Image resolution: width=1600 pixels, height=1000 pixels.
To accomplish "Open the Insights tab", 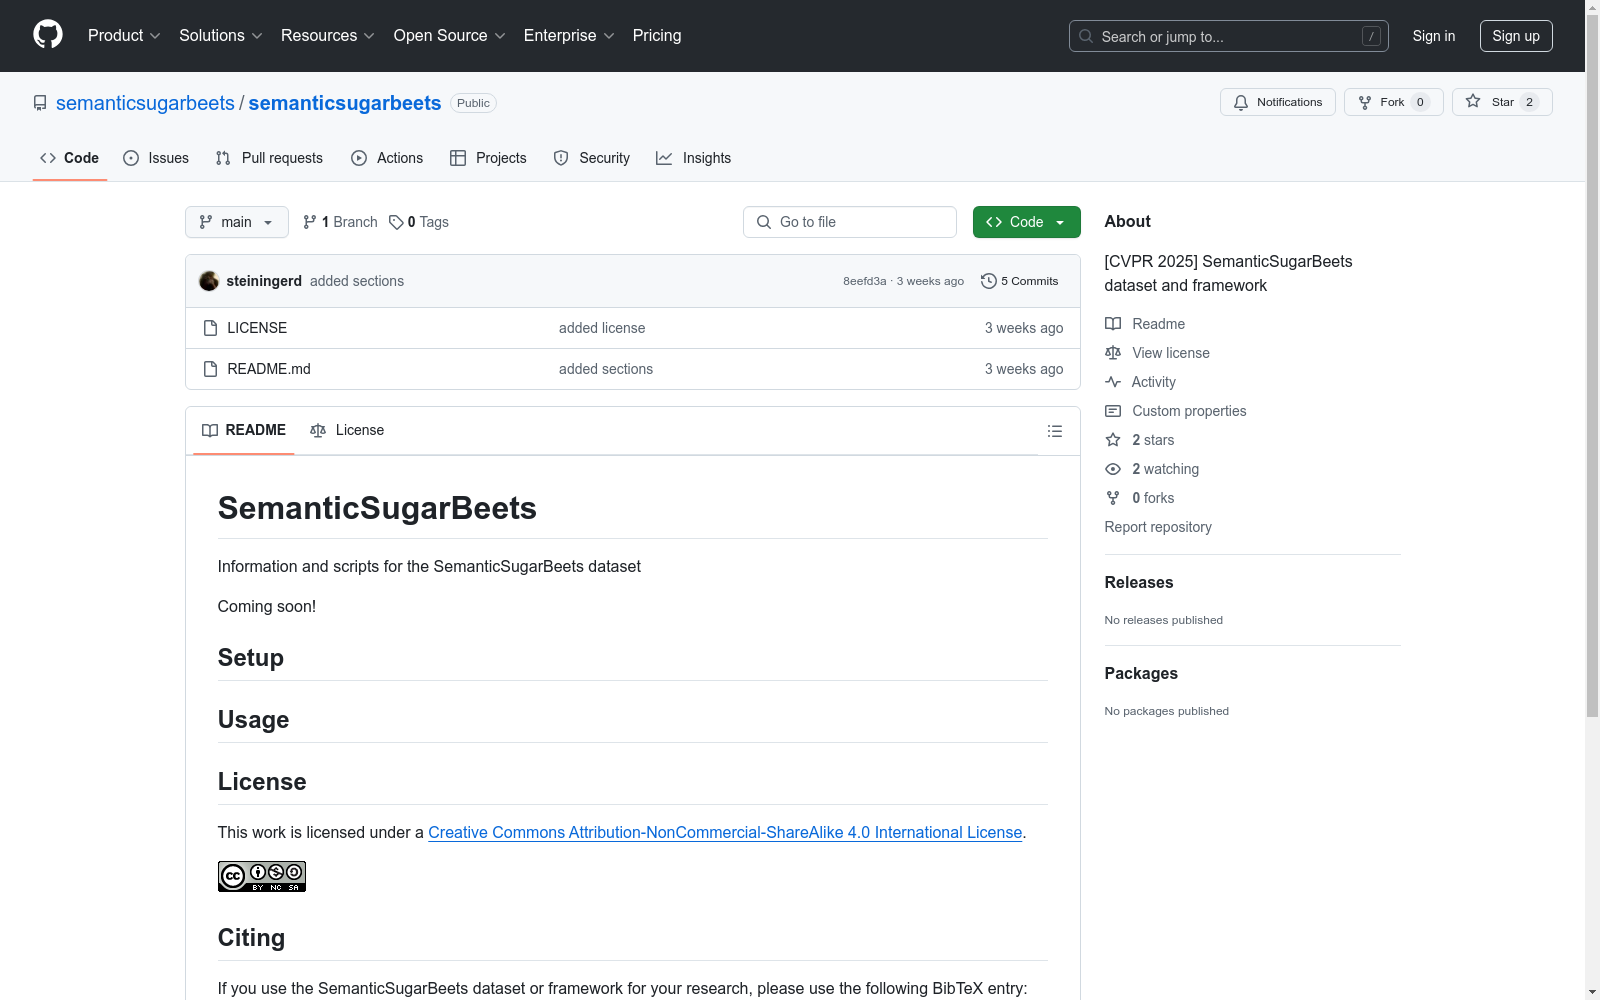I will 694,158.
